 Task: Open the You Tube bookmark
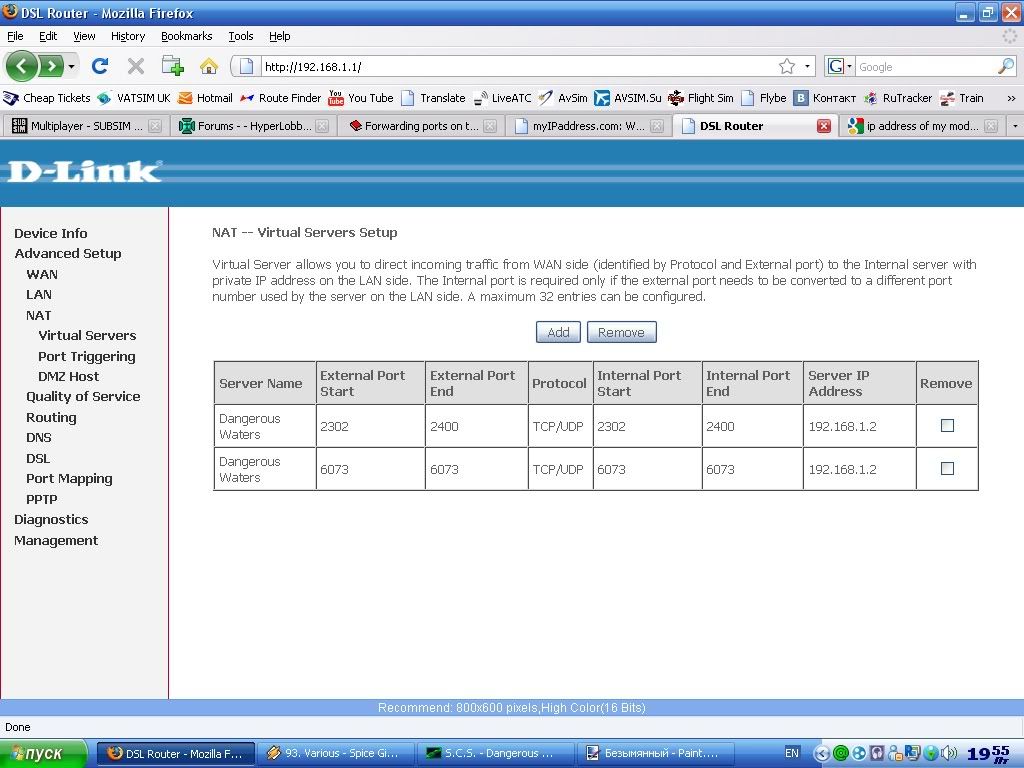point(361,98)
